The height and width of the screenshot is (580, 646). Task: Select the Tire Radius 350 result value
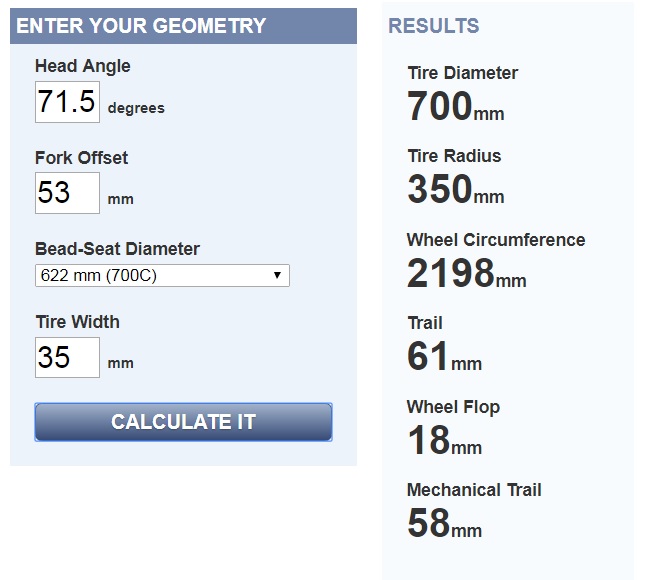(440, 189)
